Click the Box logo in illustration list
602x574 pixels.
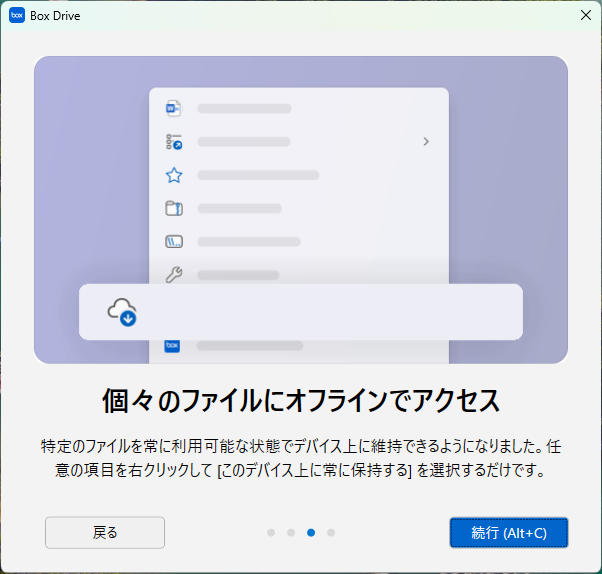pos(172,346)
